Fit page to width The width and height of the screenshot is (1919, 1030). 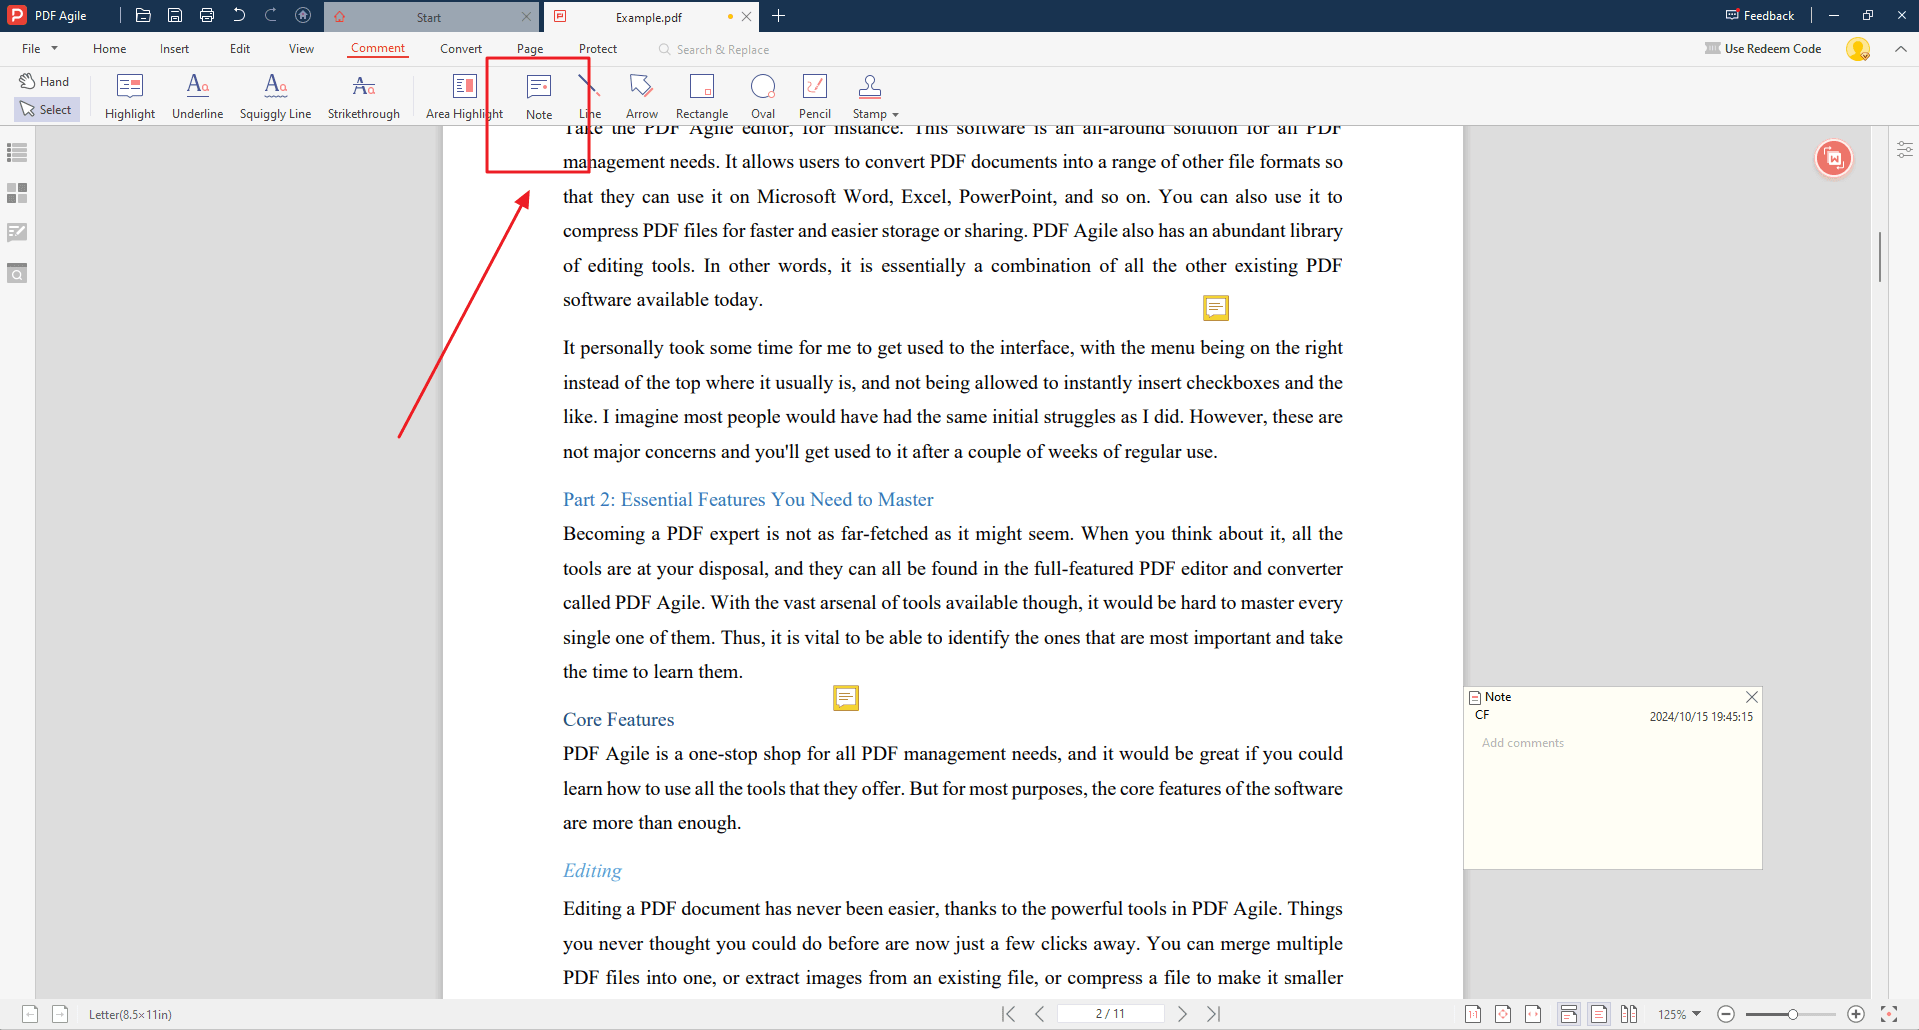[1533, 1014]
